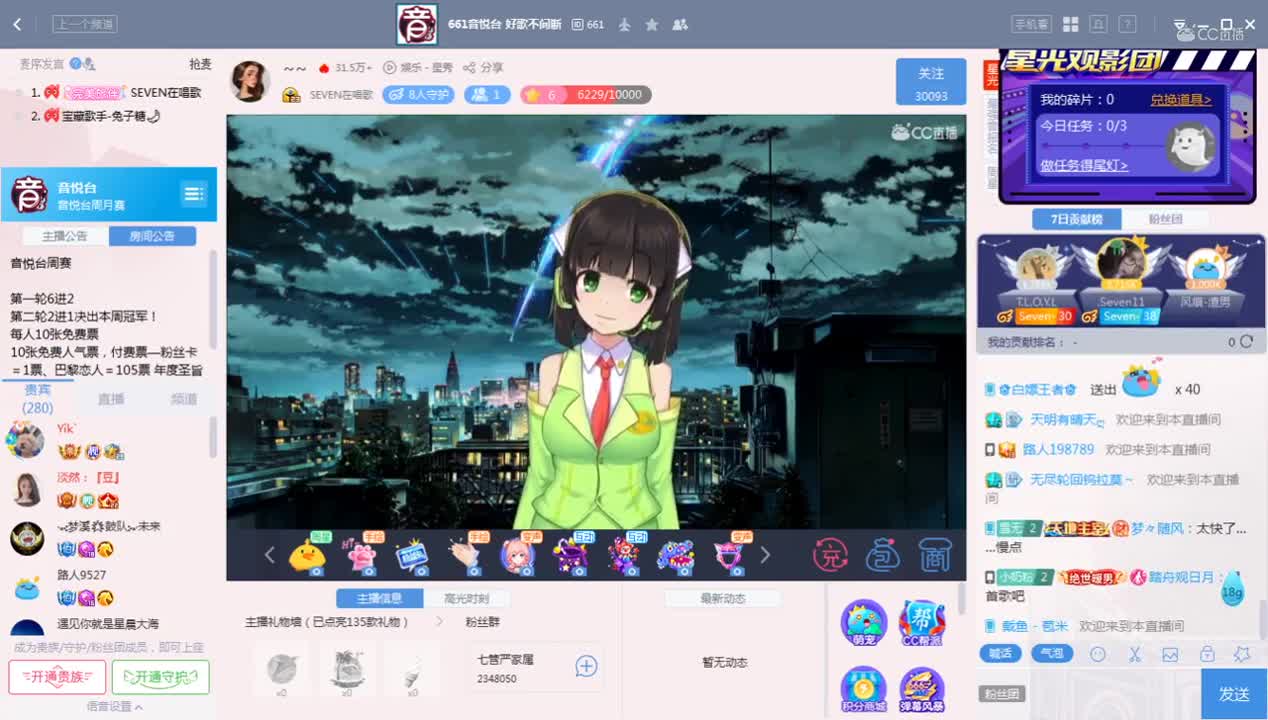Click 做任务得星灯> task link

1084,166
